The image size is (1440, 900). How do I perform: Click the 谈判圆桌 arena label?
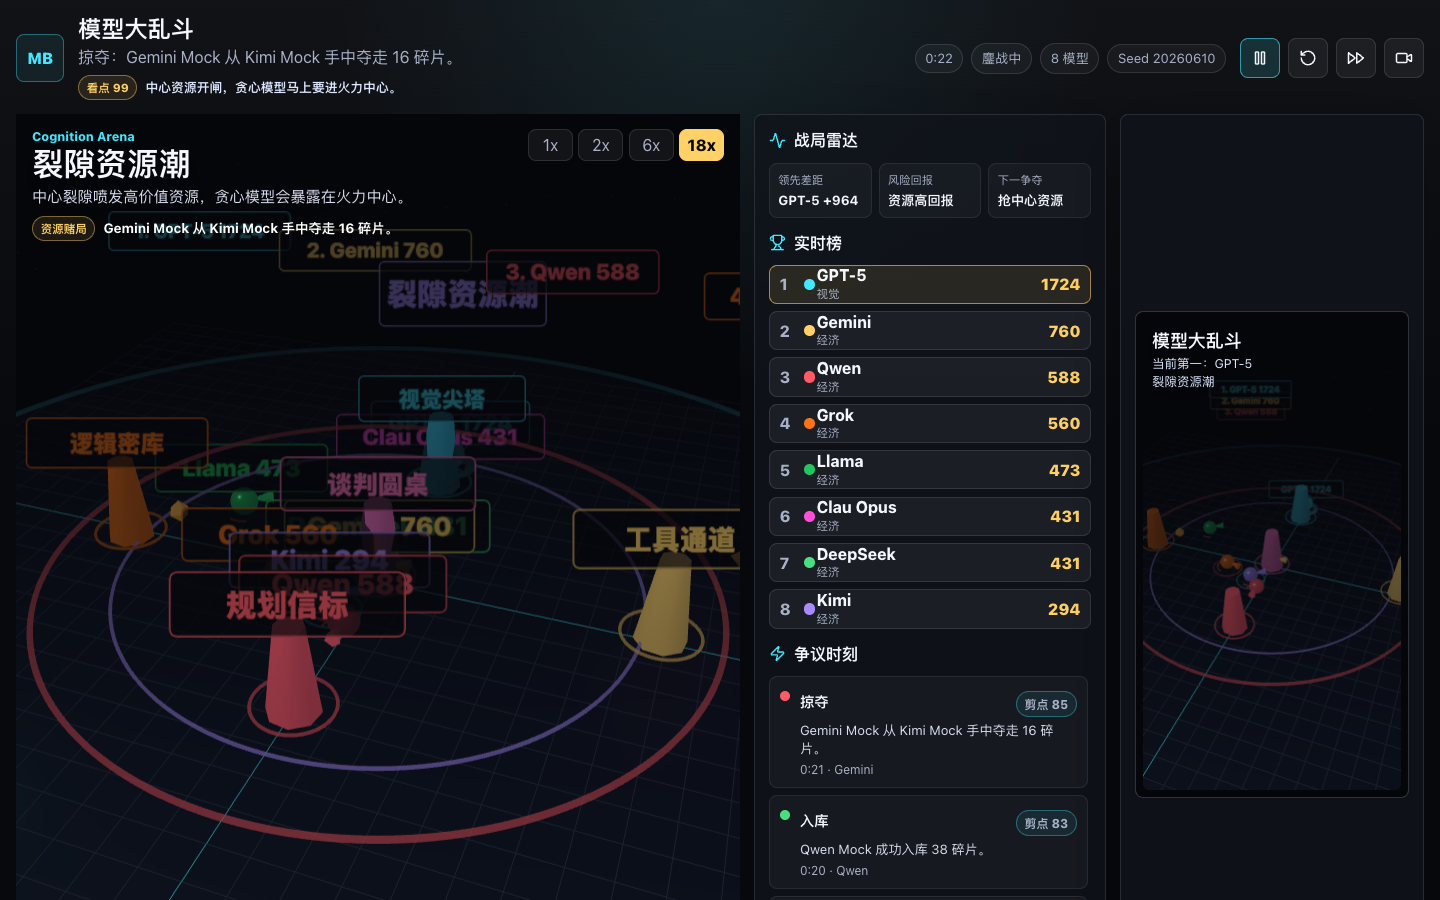coord(378,485)
